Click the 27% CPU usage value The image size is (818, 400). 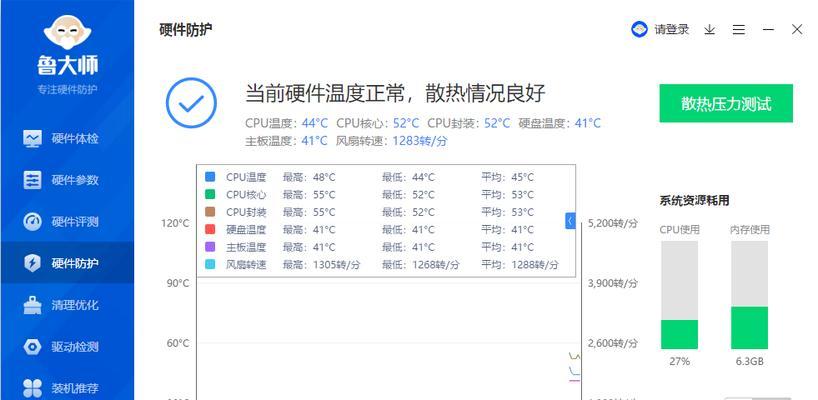[679, 361]
